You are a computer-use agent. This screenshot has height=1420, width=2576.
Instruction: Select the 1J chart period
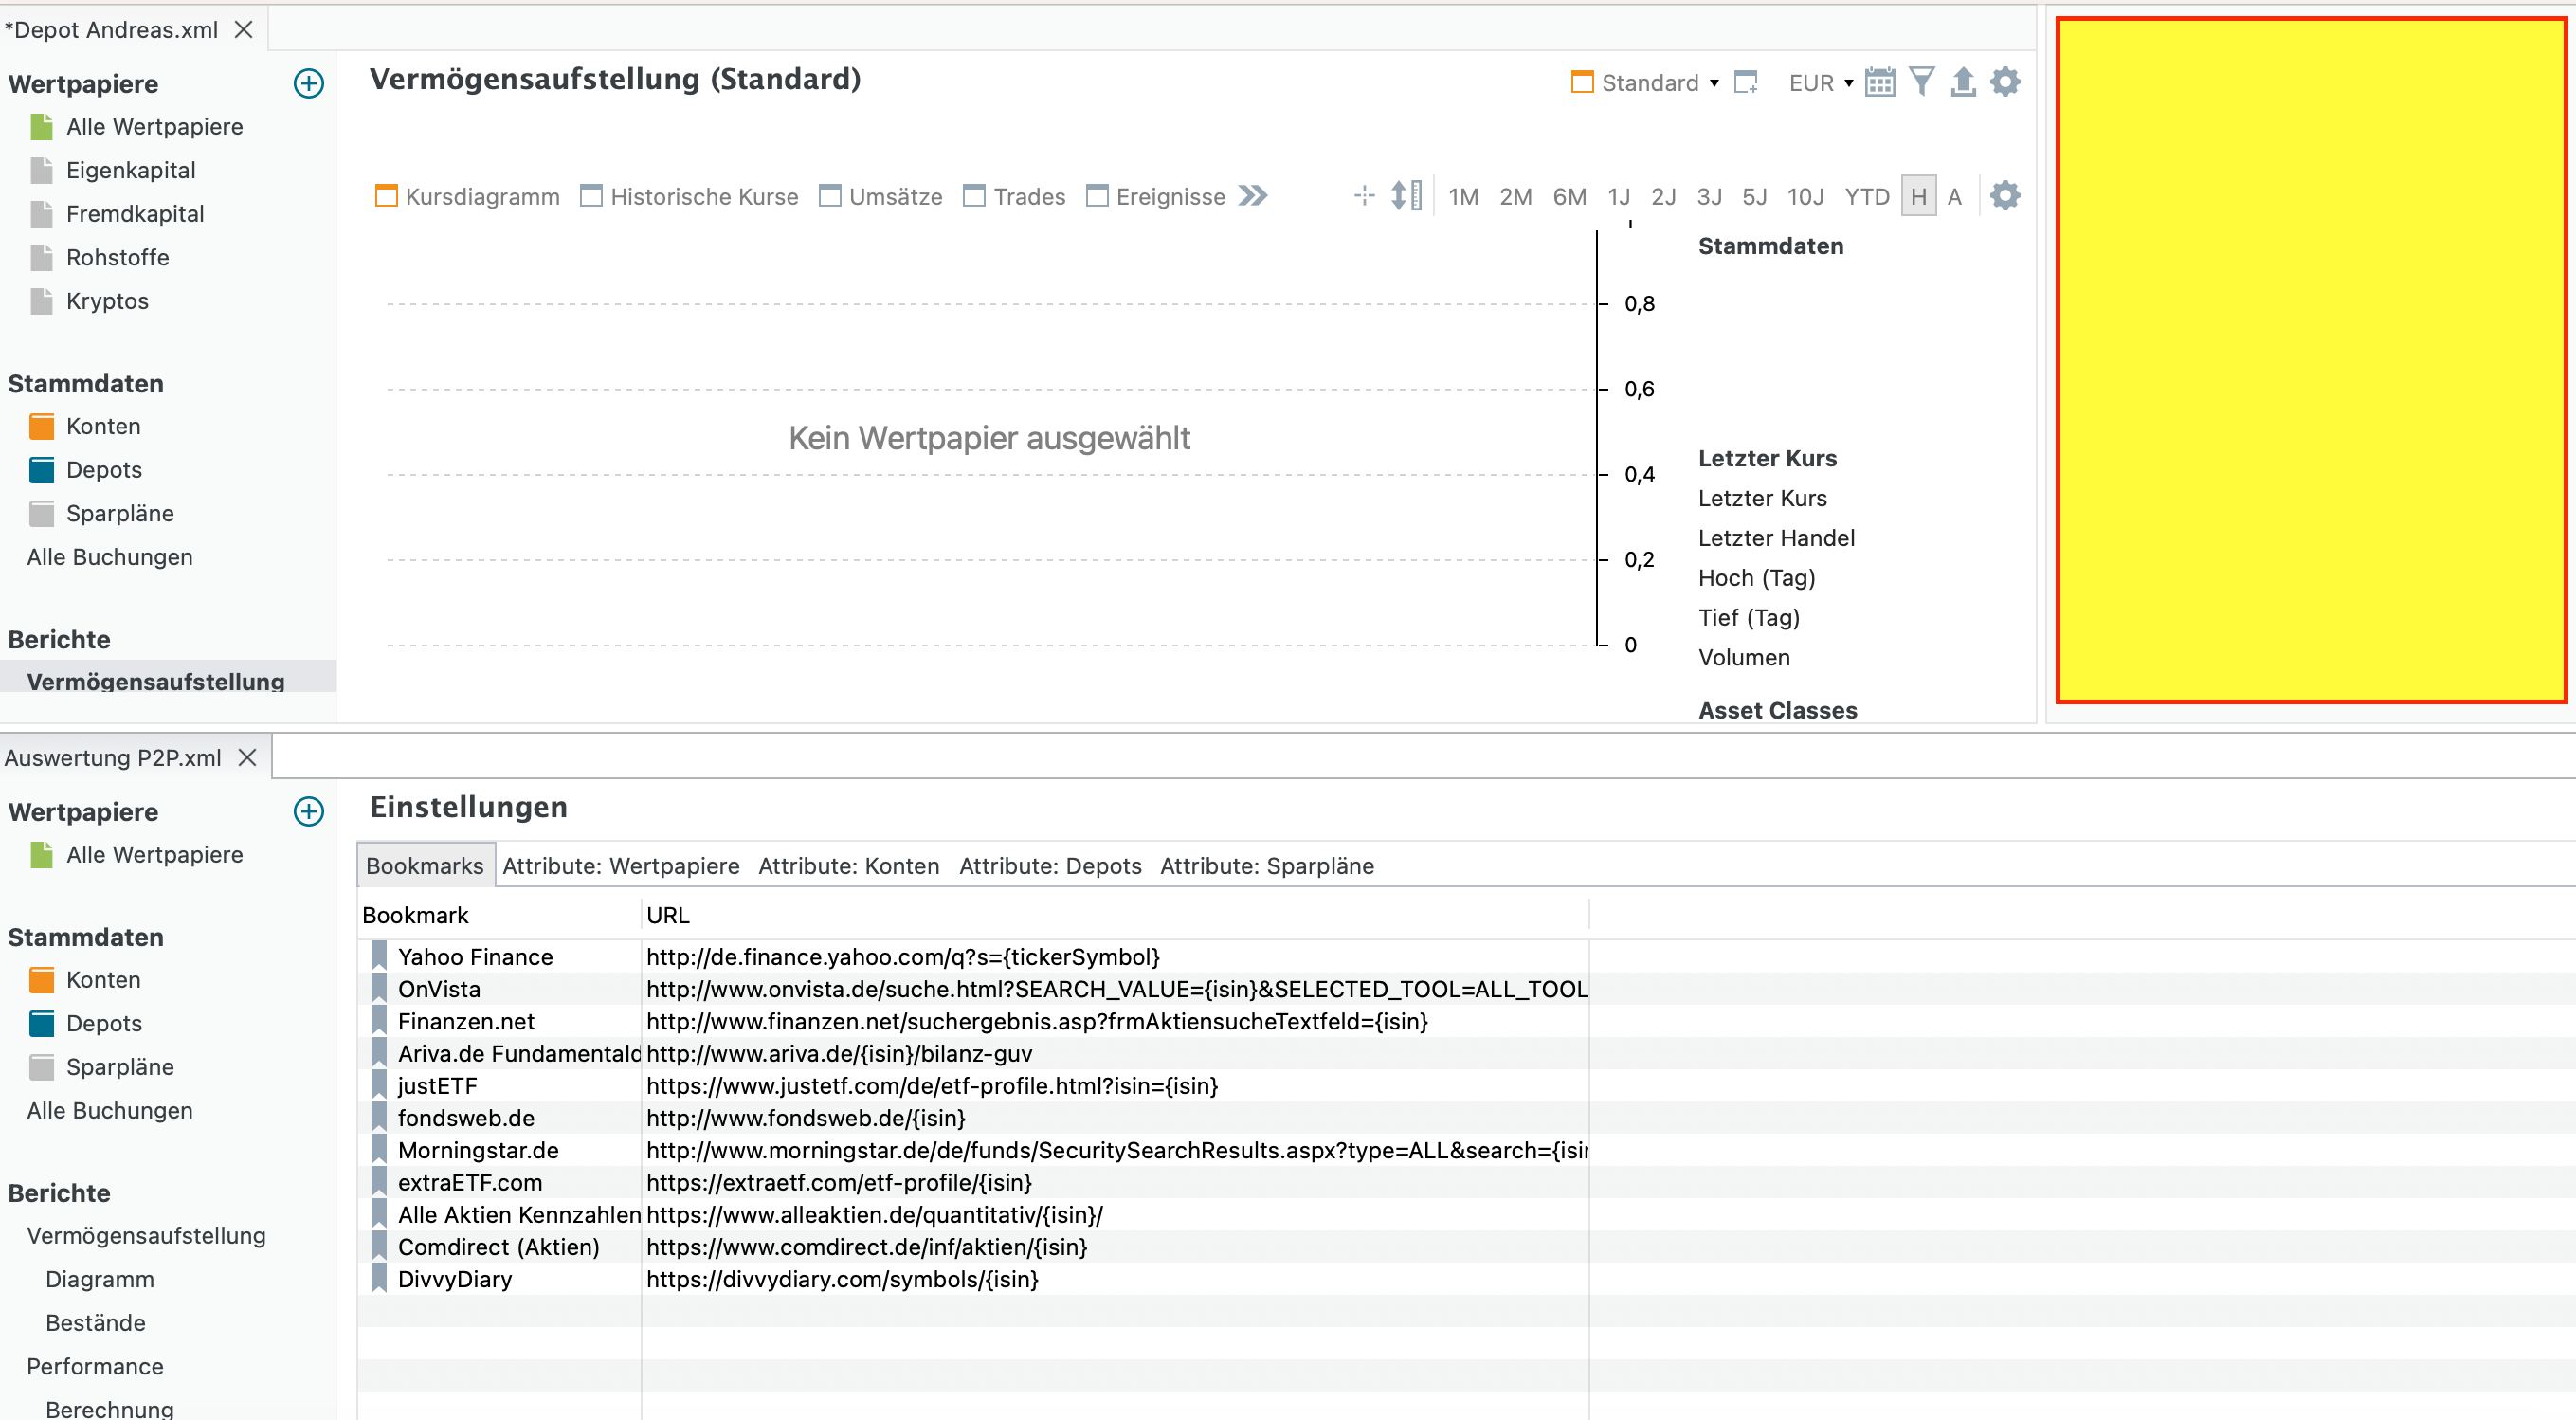(x=1618, y=197)
